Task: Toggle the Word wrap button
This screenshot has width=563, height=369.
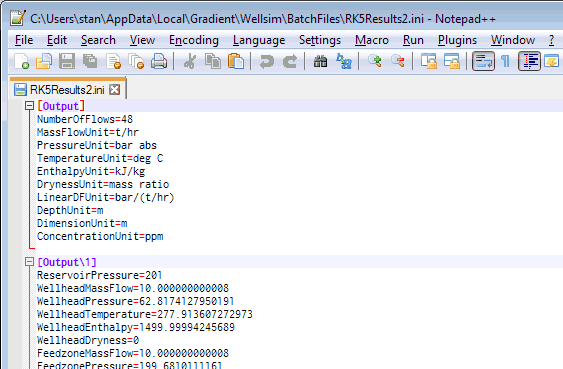Action: tap(483, 61)
